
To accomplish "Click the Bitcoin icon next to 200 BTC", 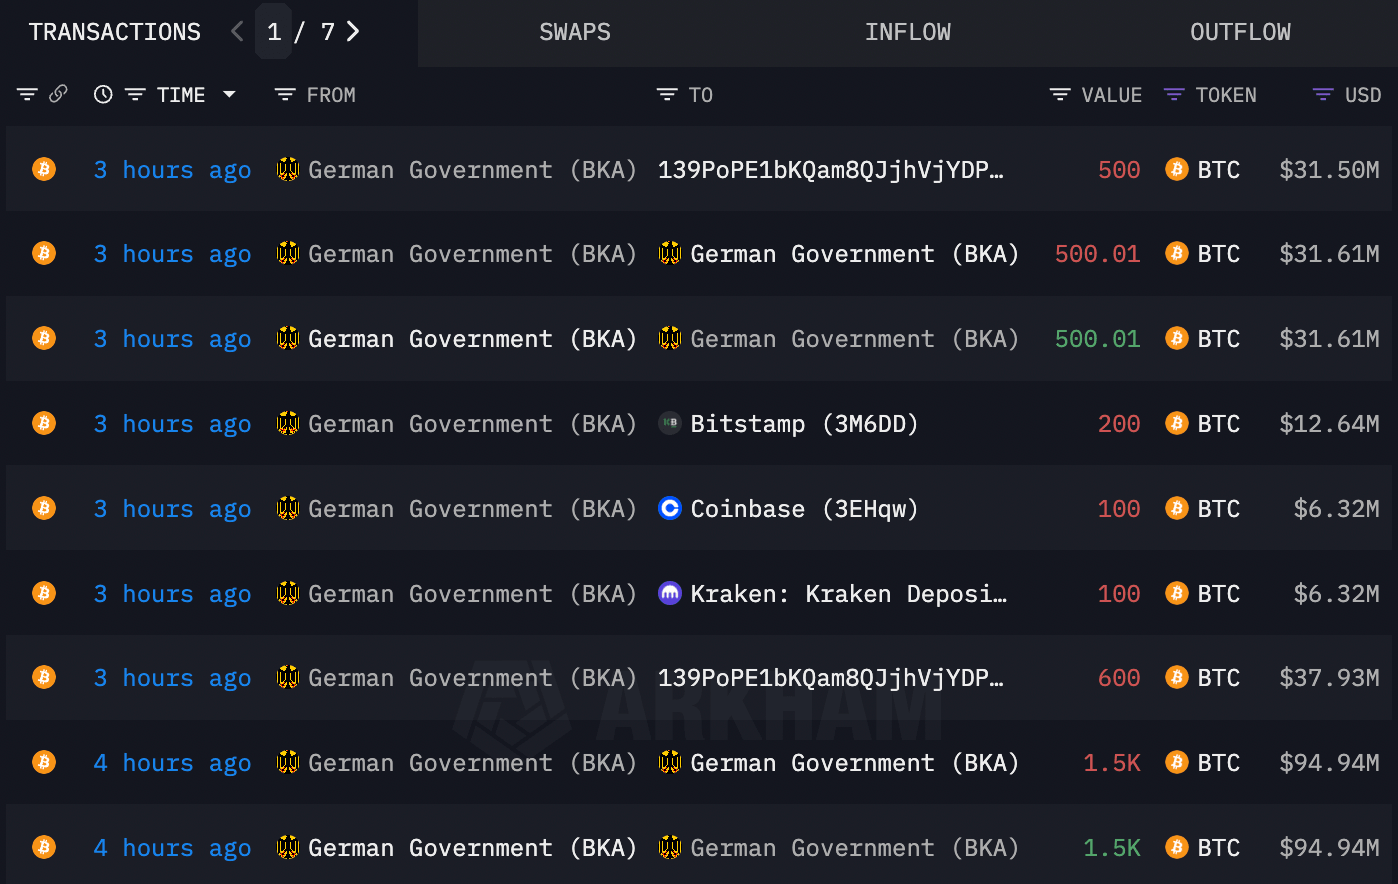I will pos(1177,424).
